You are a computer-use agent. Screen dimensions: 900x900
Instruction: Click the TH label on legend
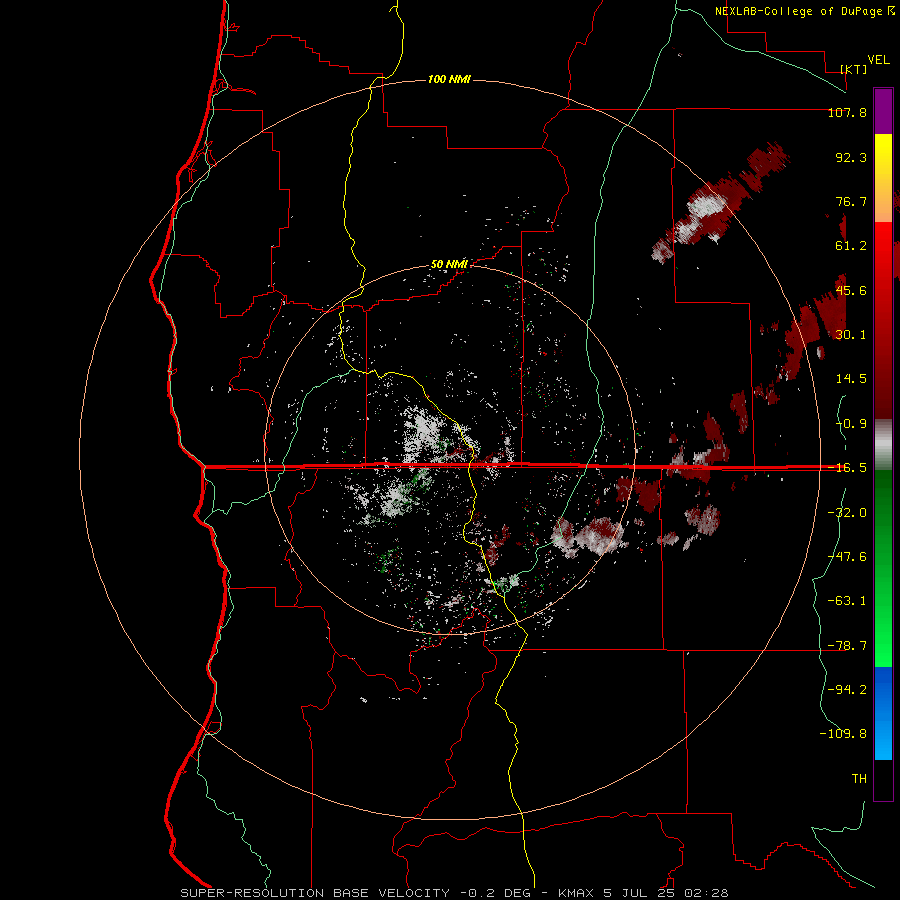tap(859, 779)
